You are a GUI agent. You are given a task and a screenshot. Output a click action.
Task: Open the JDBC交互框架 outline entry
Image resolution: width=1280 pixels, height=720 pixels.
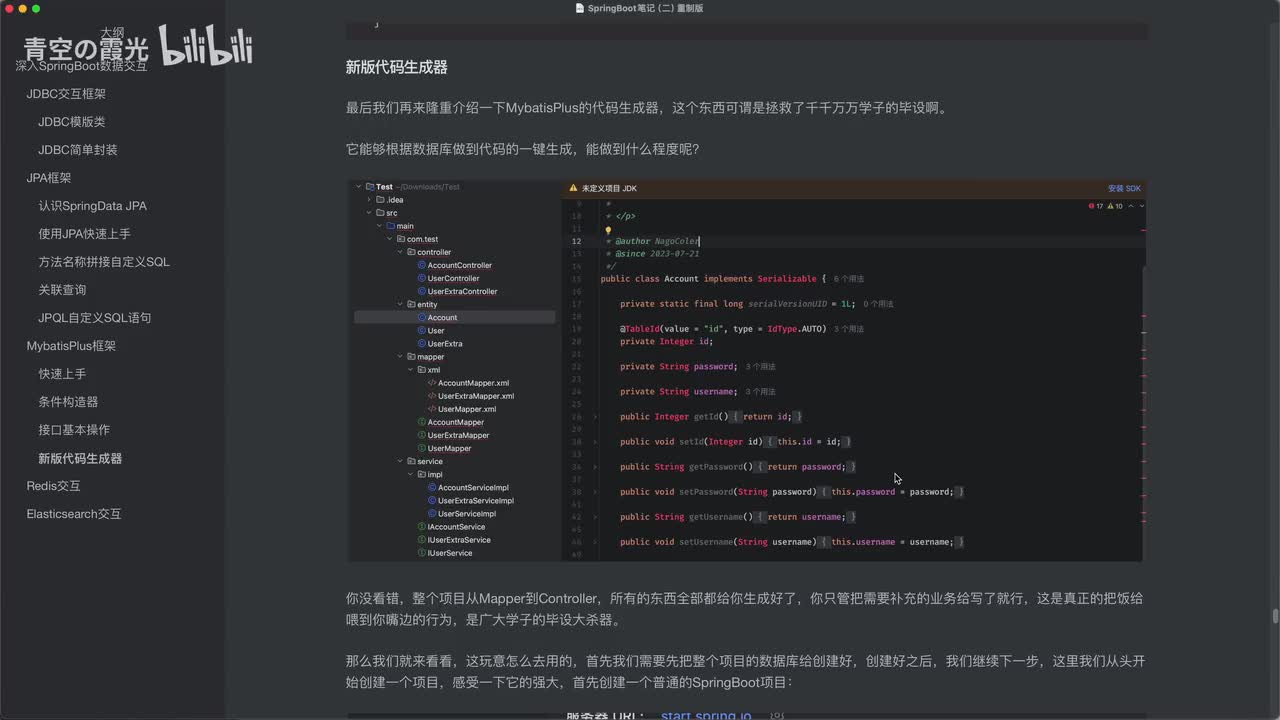[x=66, y=94]
